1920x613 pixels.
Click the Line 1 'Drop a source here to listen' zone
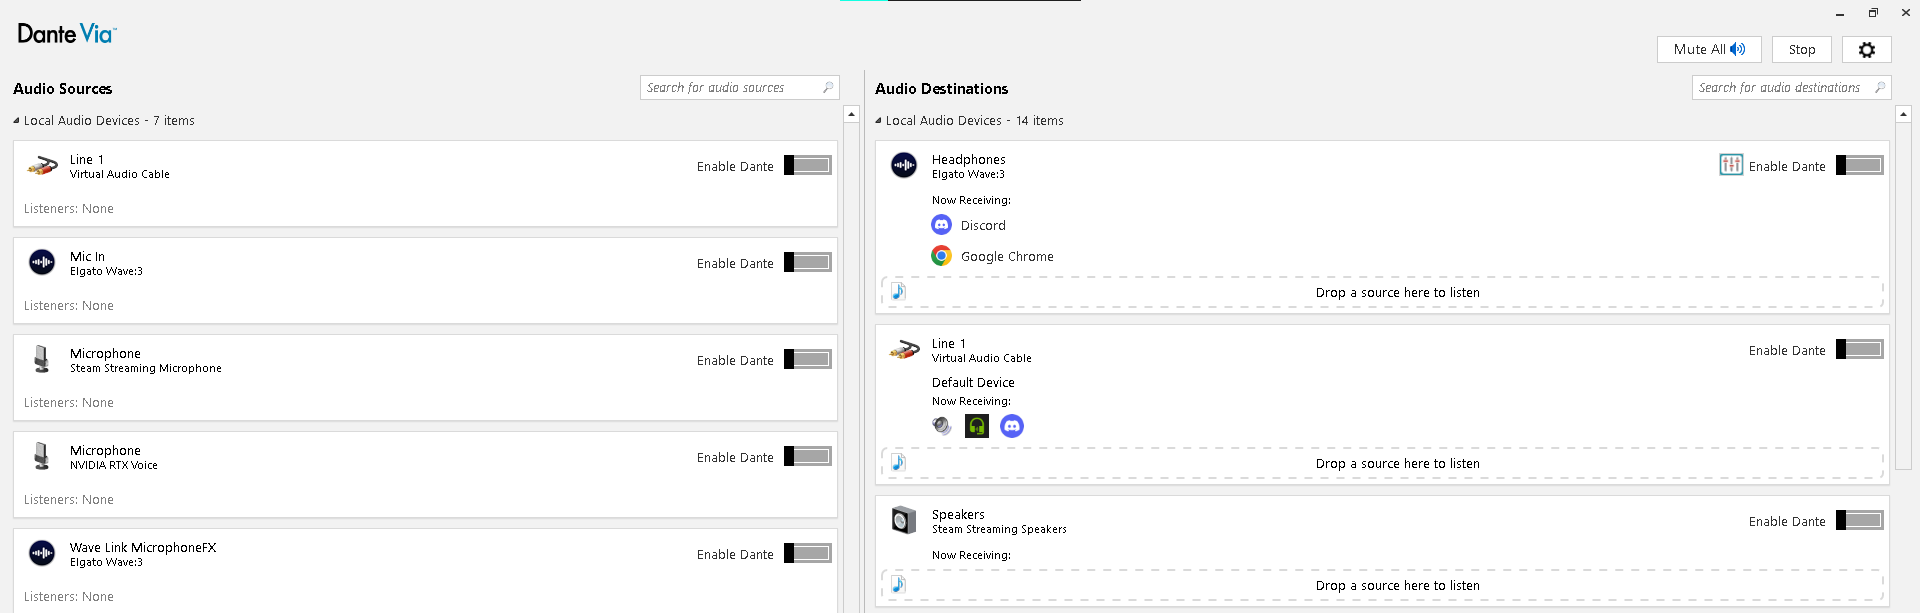pos(1382,463)
